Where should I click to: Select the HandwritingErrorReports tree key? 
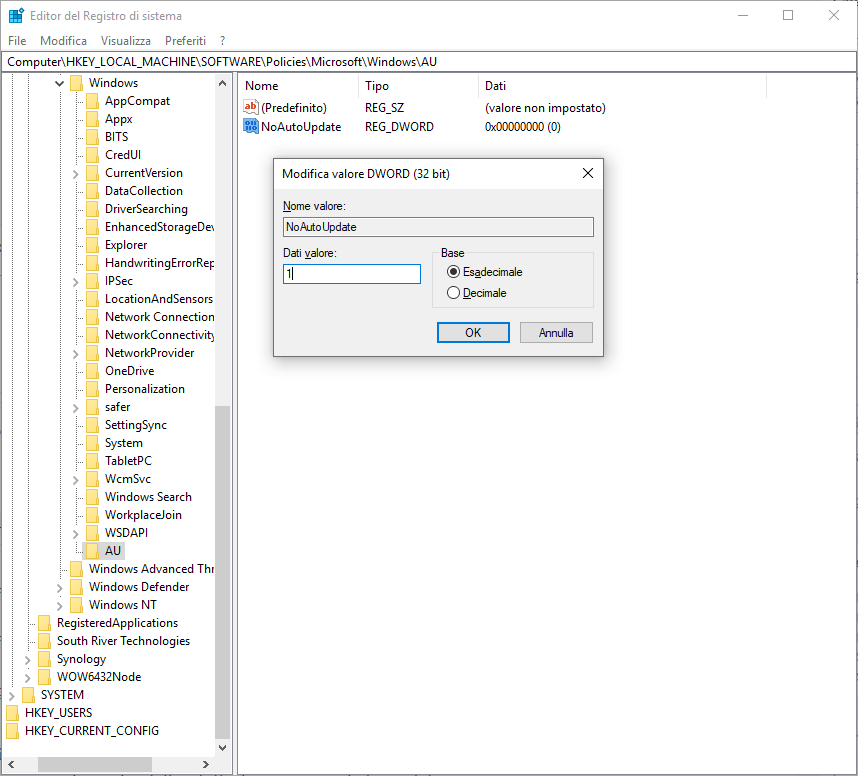tap(159, 263)
